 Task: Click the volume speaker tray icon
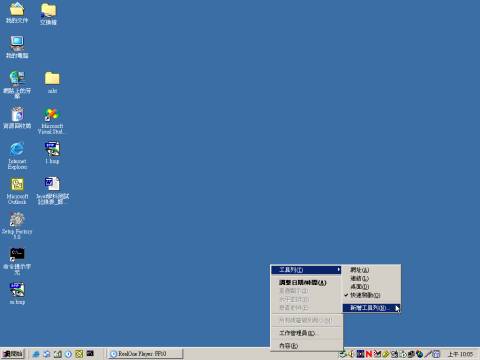(x=351, y=354)
